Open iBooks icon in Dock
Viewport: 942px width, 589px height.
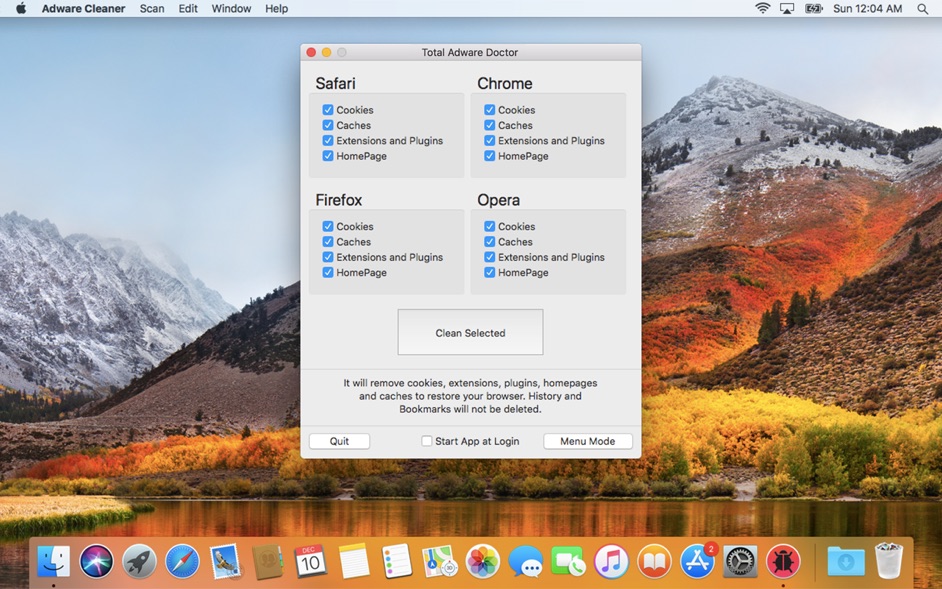pos(654,561)
